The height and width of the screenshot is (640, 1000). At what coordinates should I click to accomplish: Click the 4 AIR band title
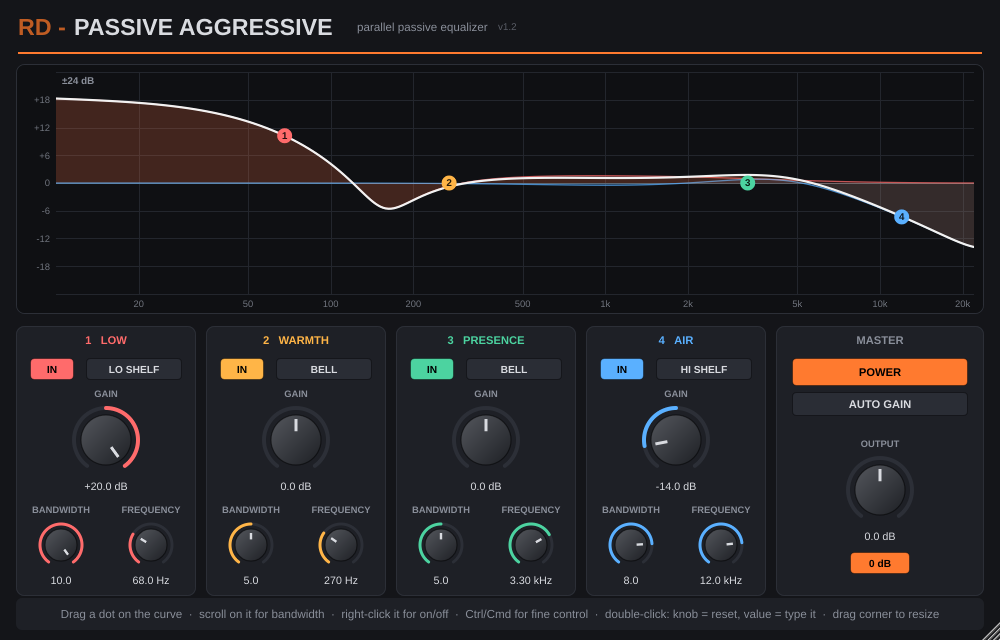[676, 340]
